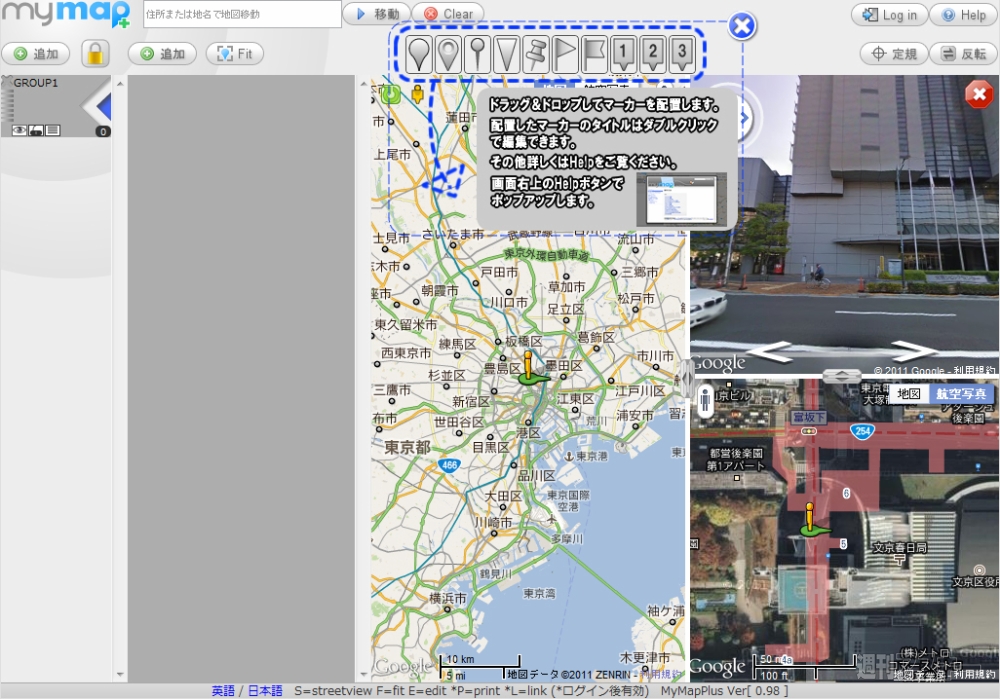The height and width of the screenshot is (699, 1000).
Task: Switch mini map to 地図 view
Action: [908, 394]
